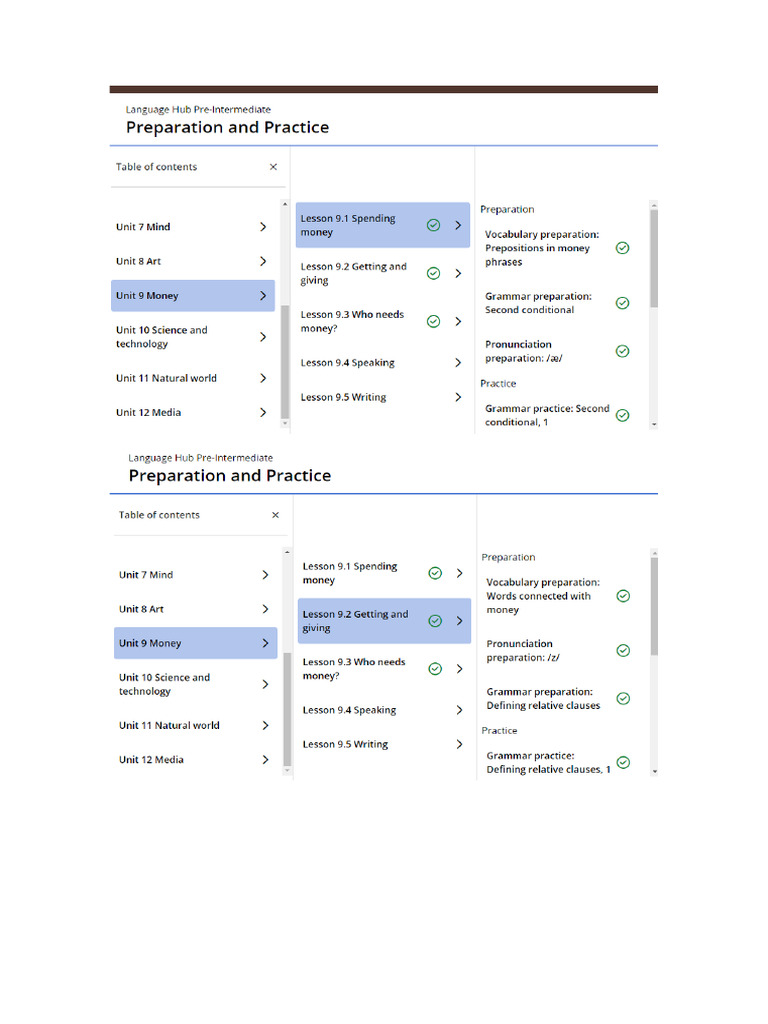Click the checkmark next to Pronunciation preparation /z/
The image size is (768, 1024).
623,650
